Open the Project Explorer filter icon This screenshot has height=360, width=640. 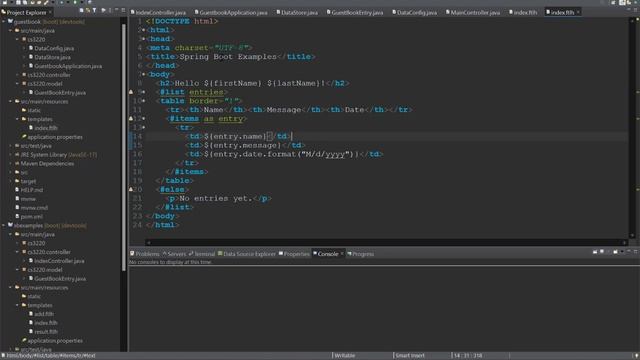coord(94,11)
